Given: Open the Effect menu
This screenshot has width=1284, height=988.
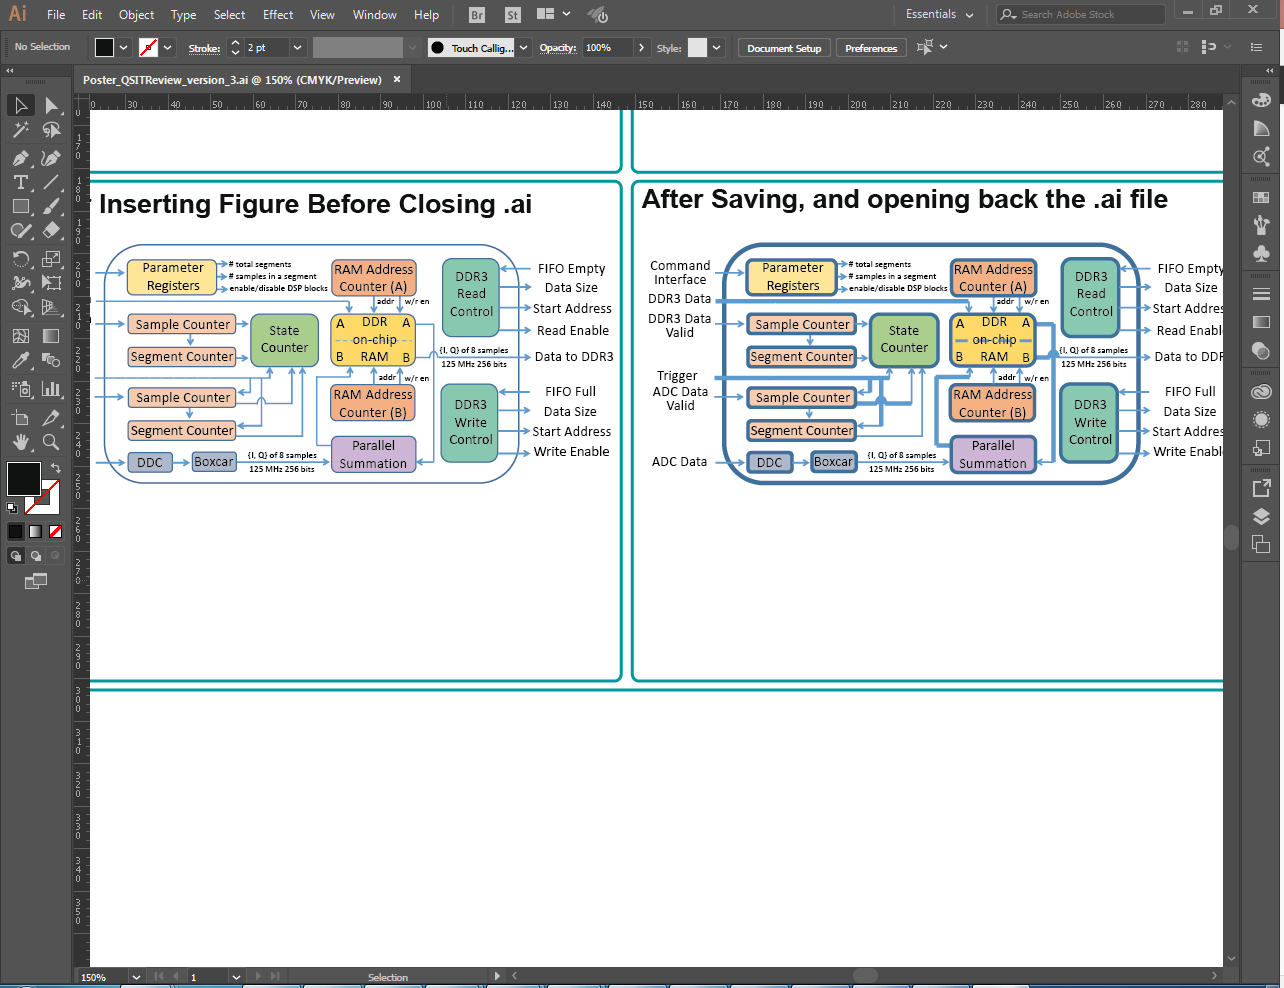Looking at the screenshot, I should tap(278, 15).
